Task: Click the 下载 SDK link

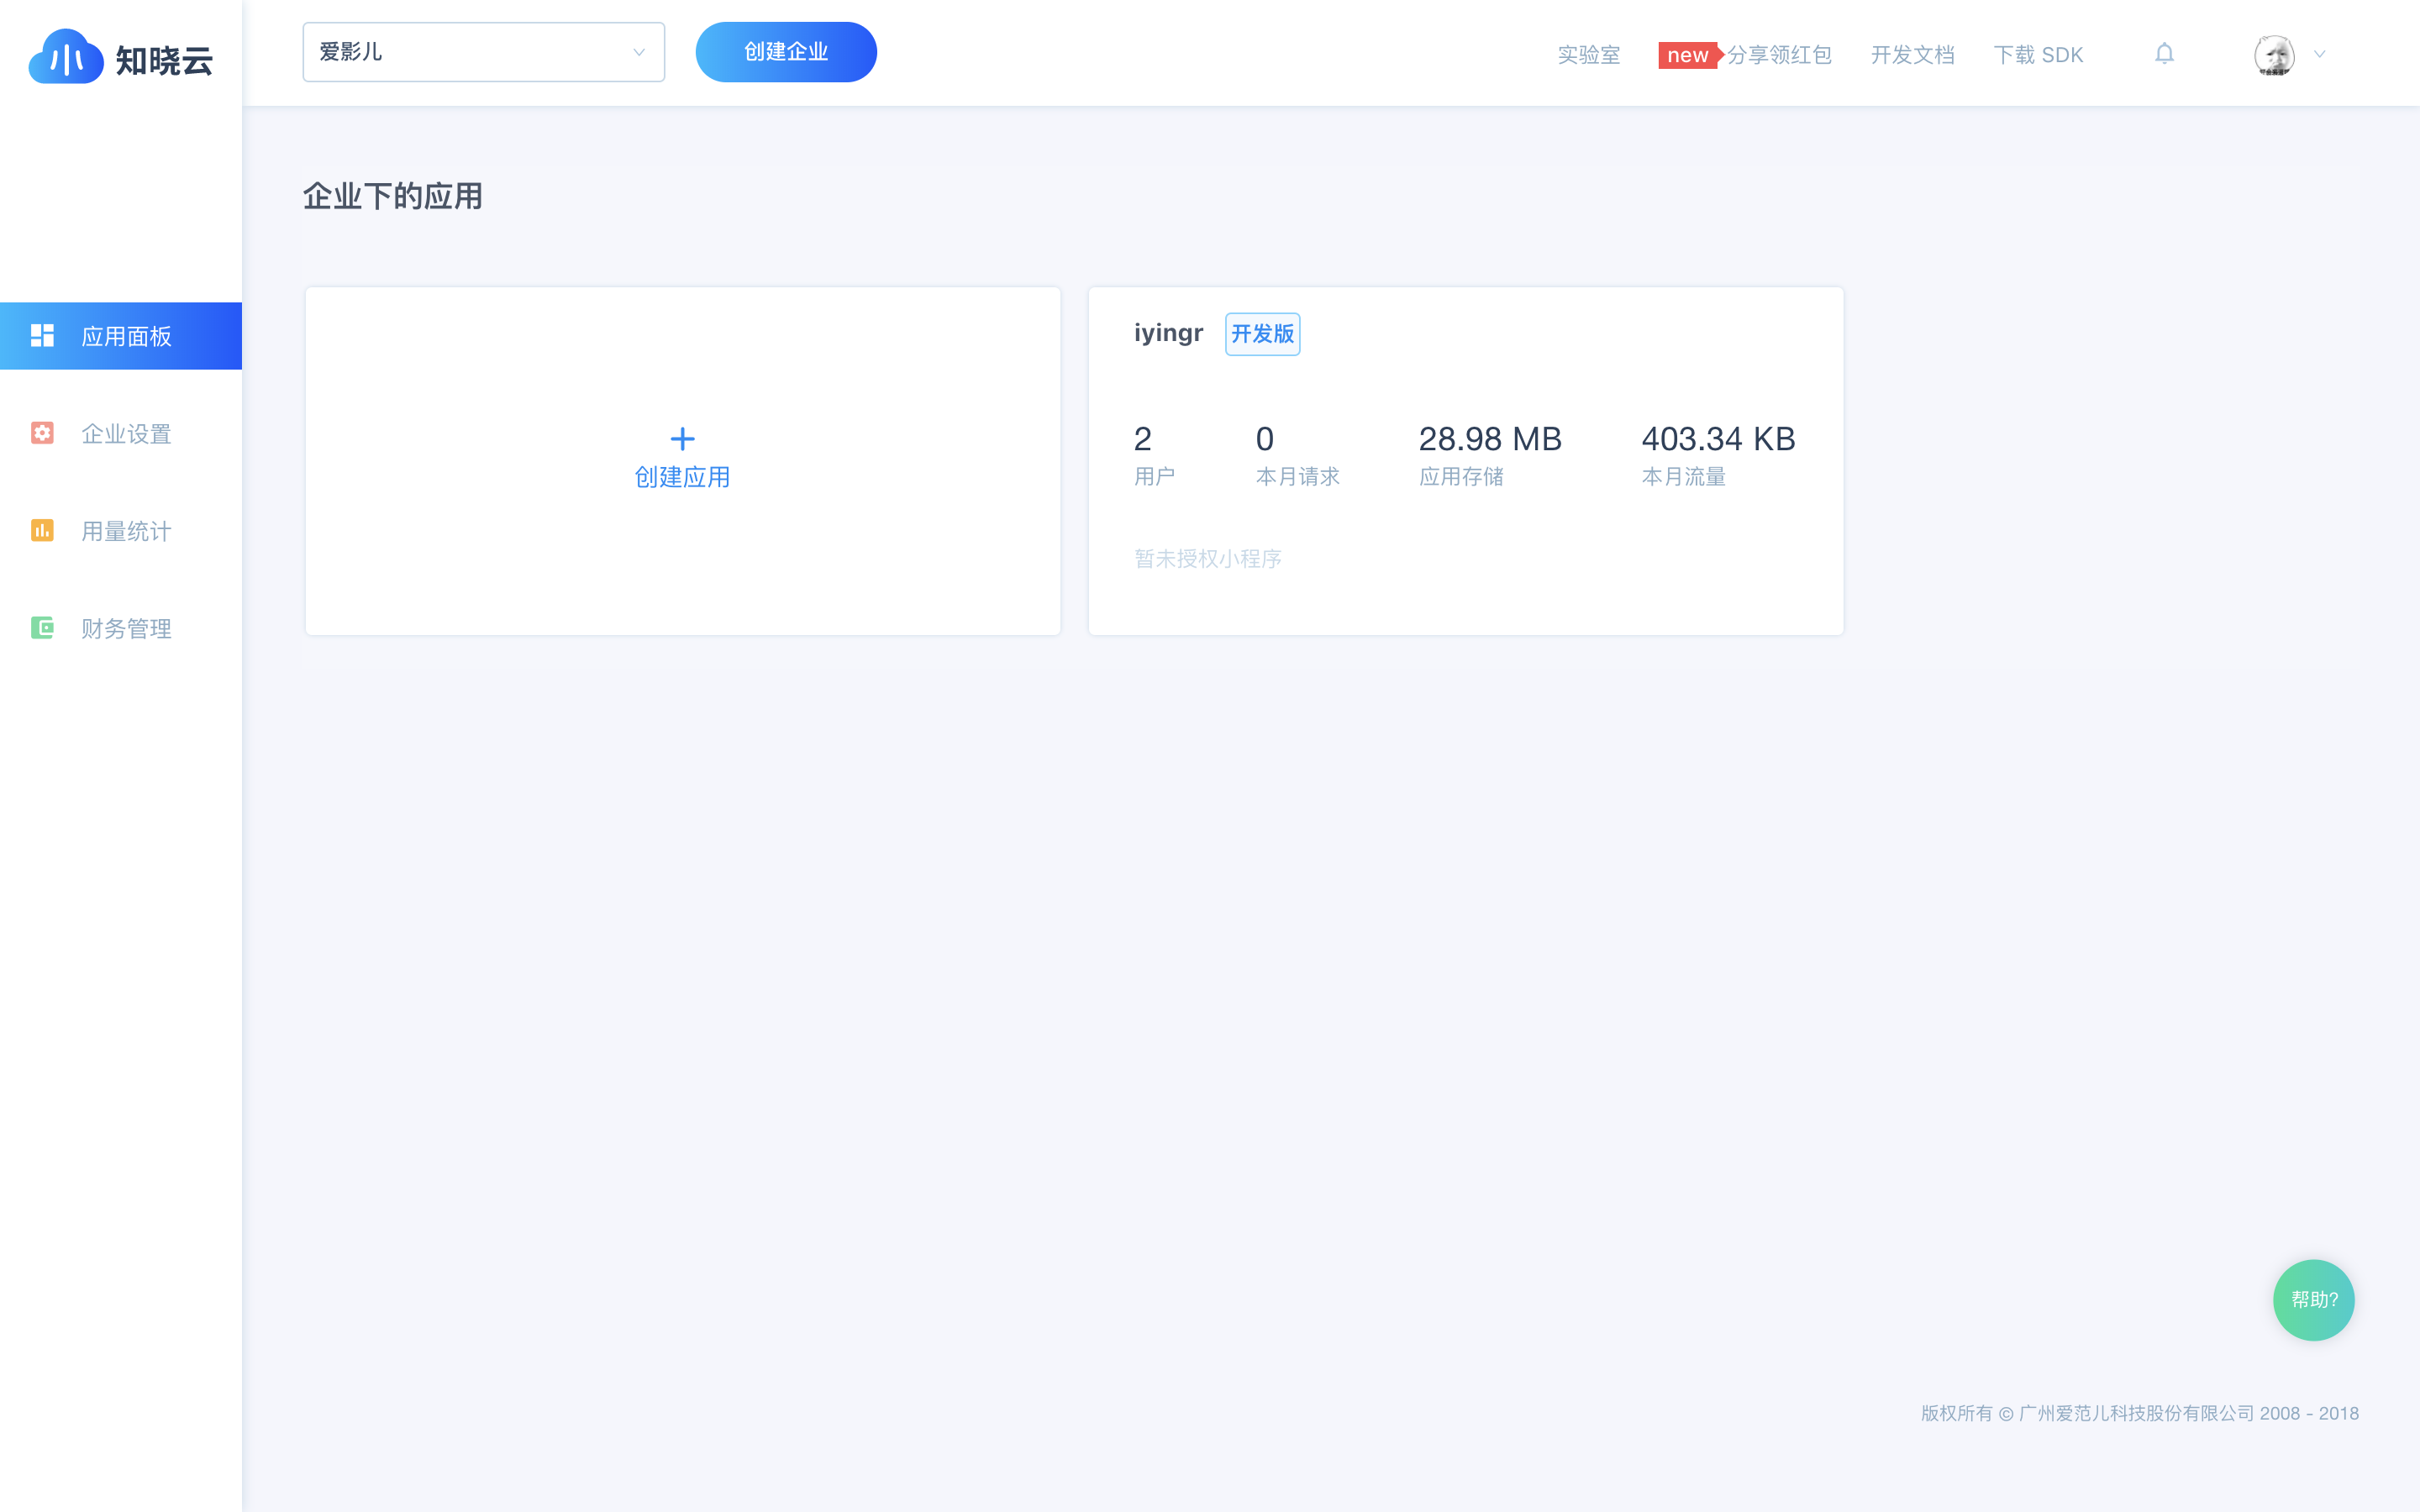Action: point(2038,55)
